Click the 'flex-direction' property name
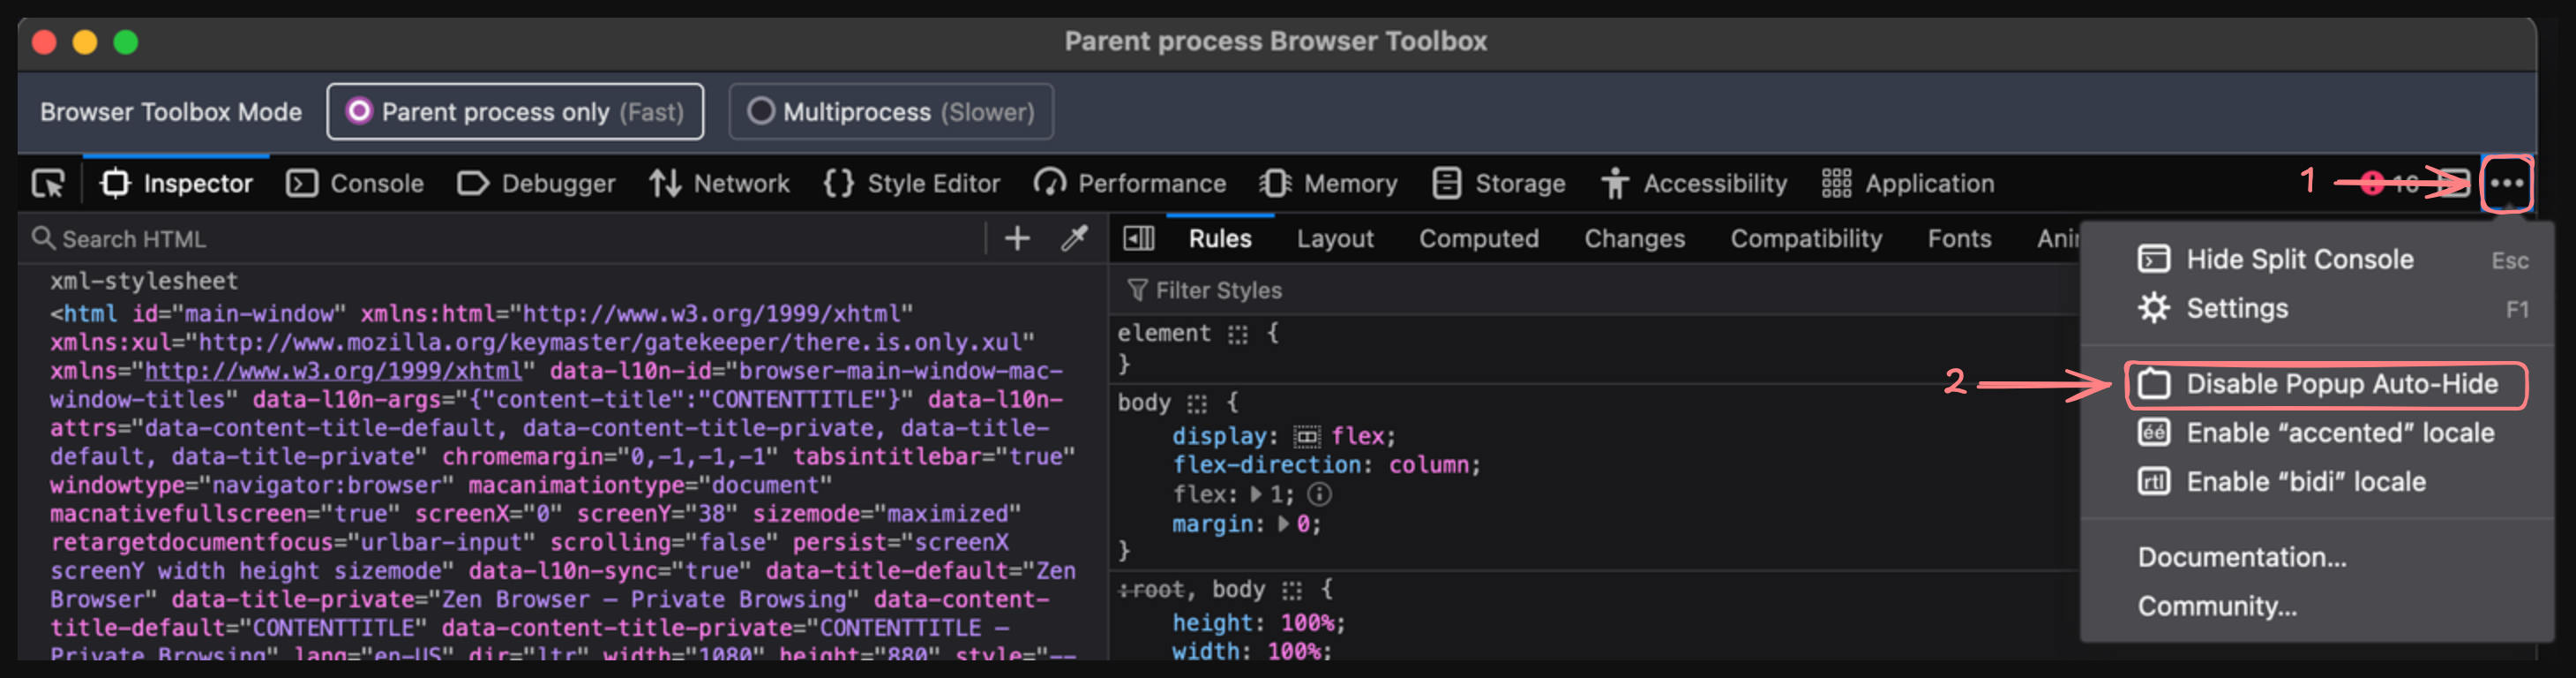2576x678 pixels. [1266, 466]
